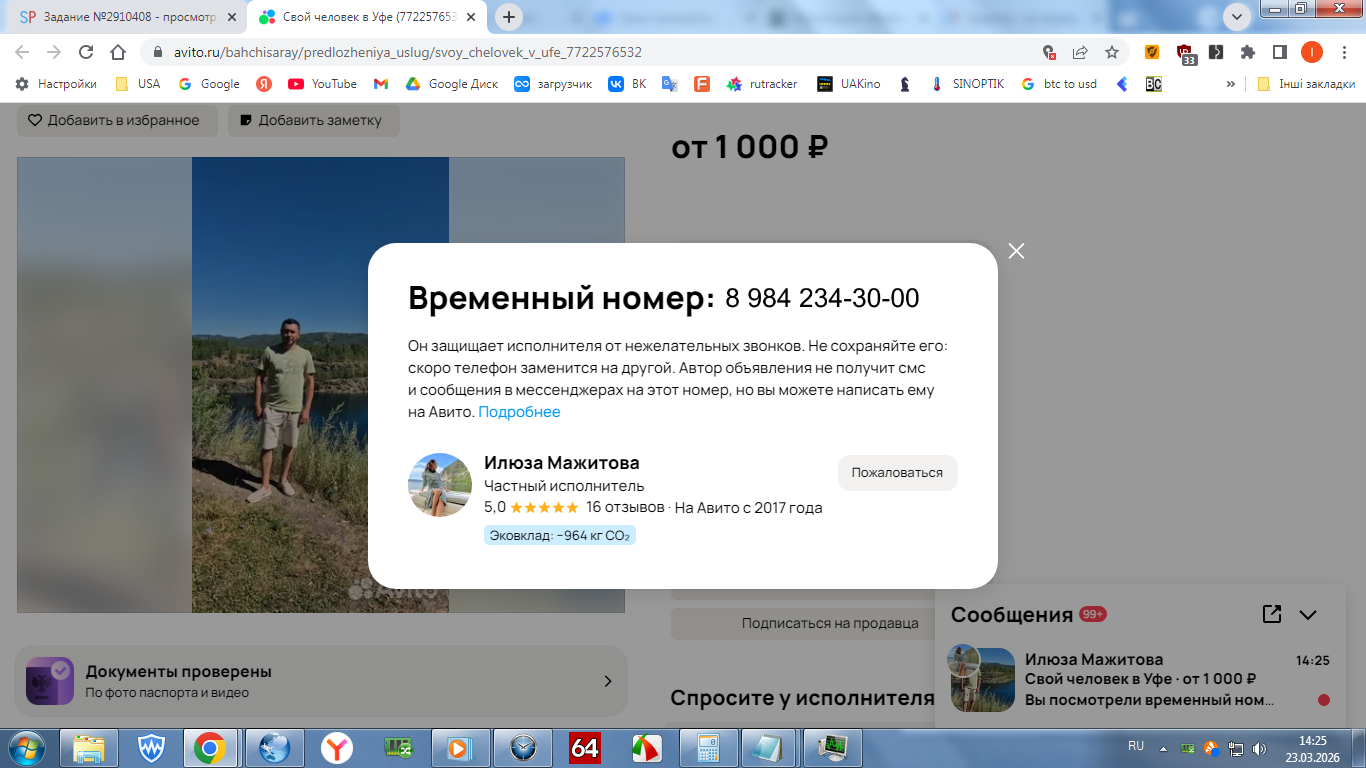Viewport: 1366px width, 768px height.
Task: Click the Подробнее link
Action: [519, 412]
